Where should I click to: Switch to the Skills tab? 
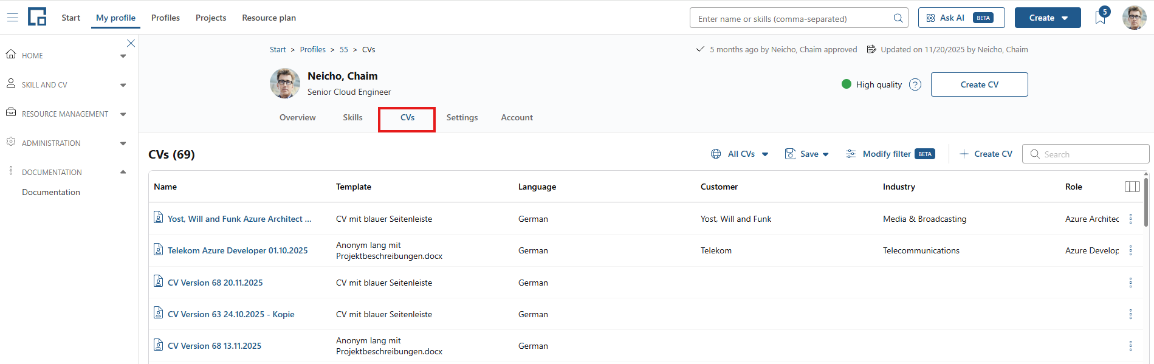(353, 118)
